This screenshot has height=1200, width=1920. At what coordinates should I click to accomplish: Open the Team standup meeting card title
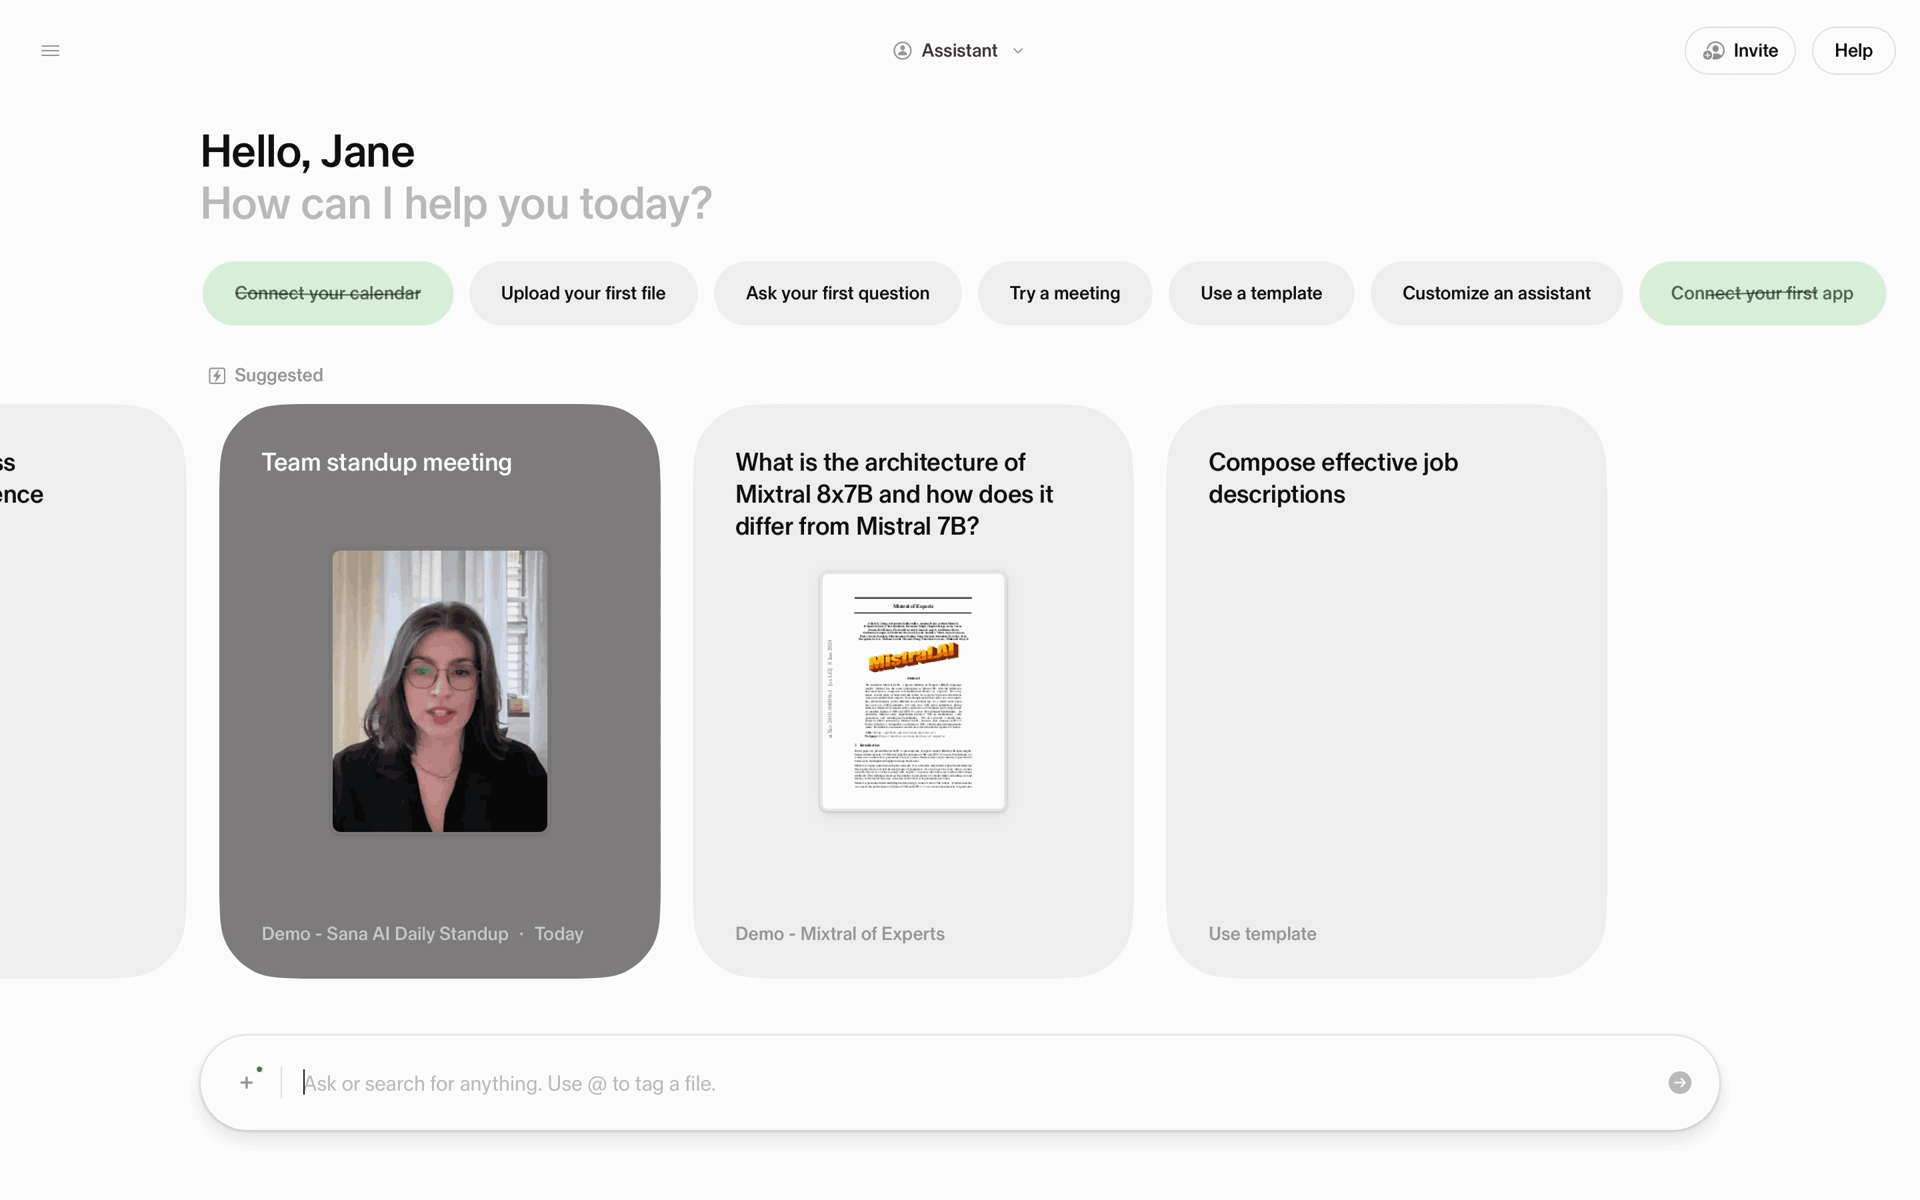tap(387, 462)
